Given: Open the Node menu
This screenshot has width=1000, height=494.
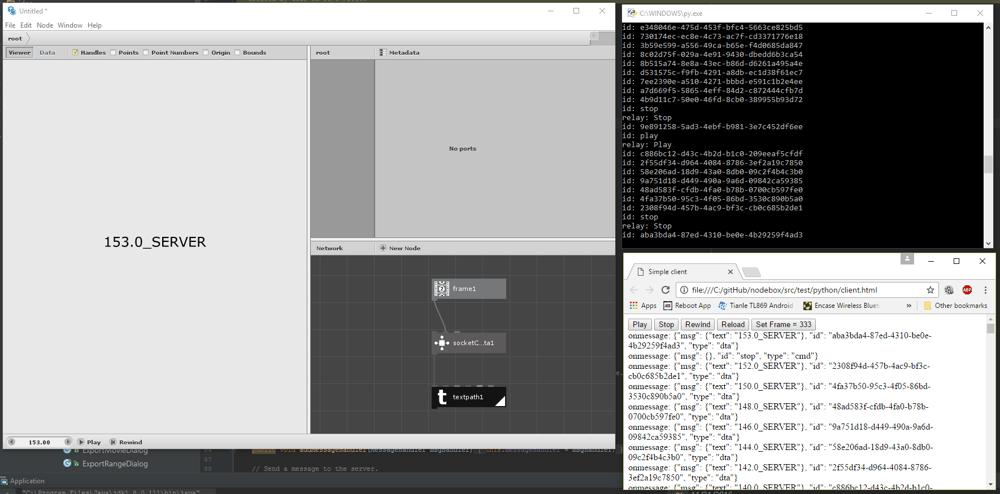Looking at the screenshot, I should click(45, 25).
